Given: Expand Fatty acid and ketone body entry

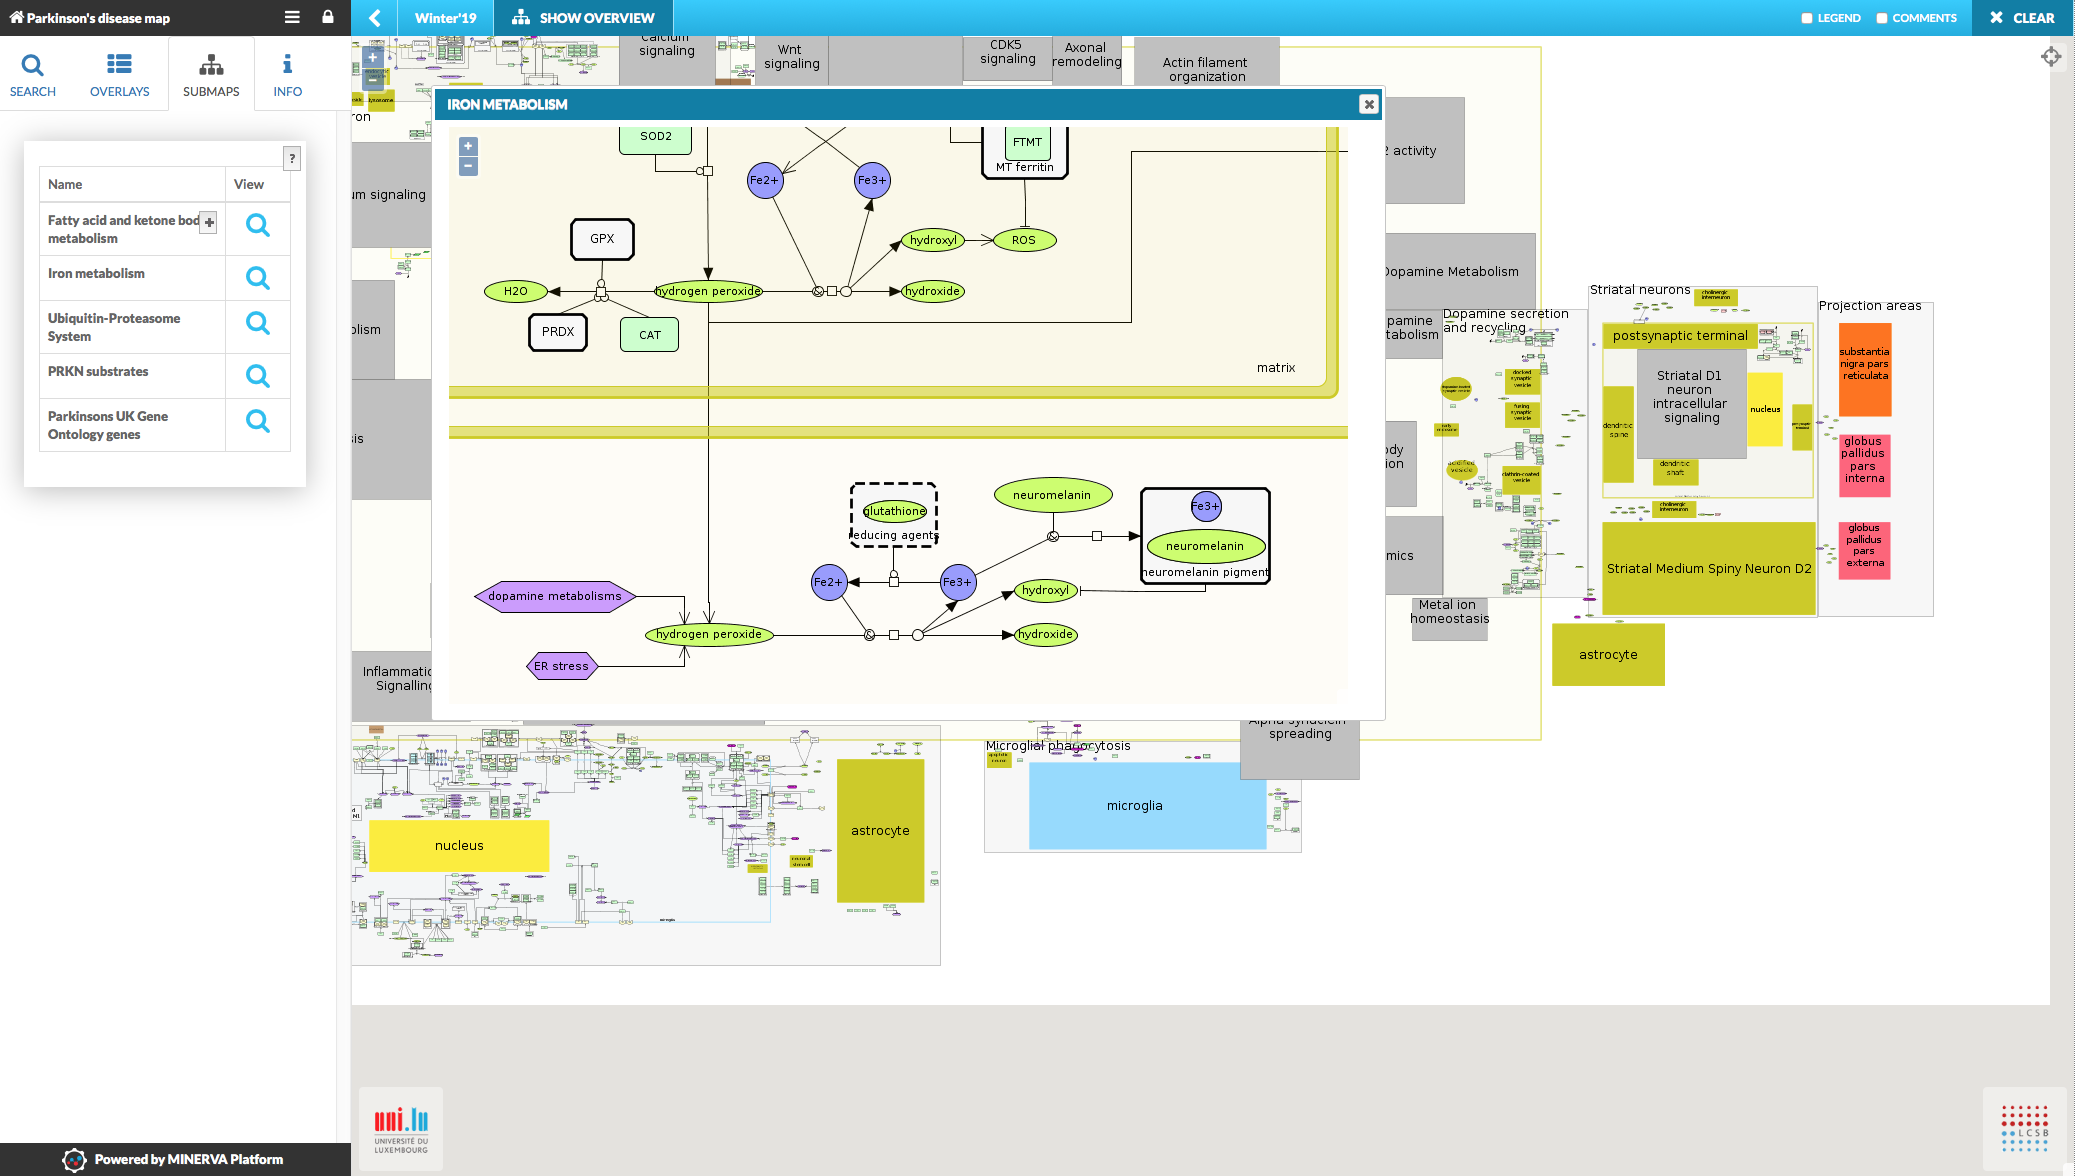Looking at the screenshot, I should pos(209,223).
